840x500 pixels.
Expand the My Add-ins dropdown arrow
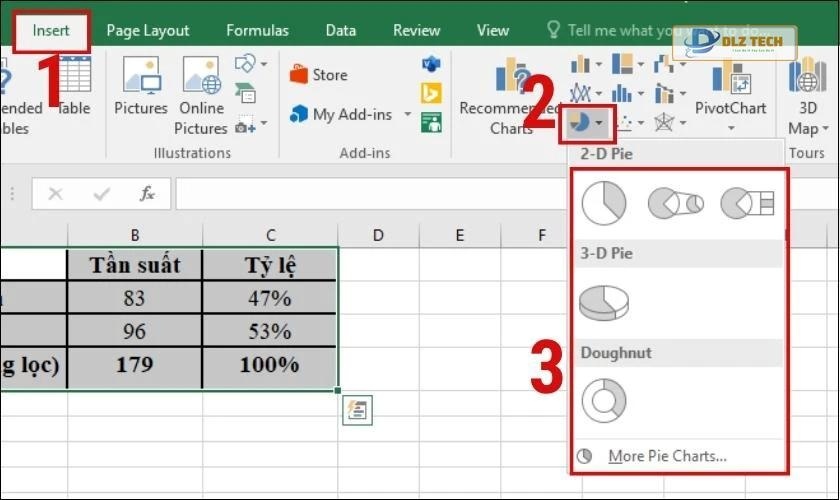408,115
